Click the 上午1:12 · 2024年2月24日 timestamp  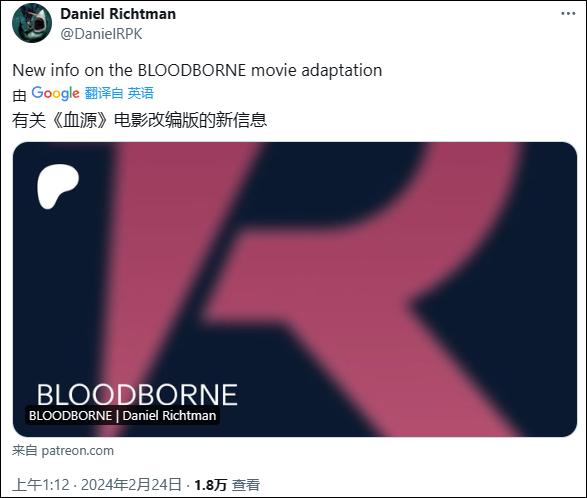(97, 485)
